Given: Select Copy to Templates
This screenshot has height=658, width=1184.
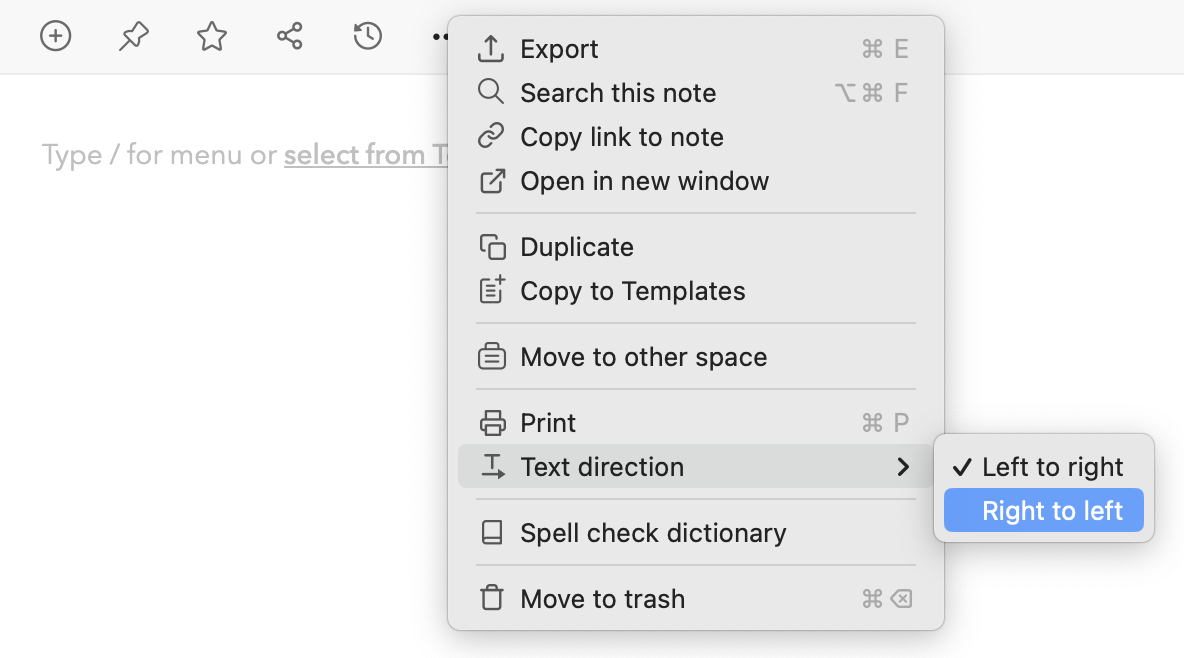Looking at the screenshot, I should click(x=632, y=291).
